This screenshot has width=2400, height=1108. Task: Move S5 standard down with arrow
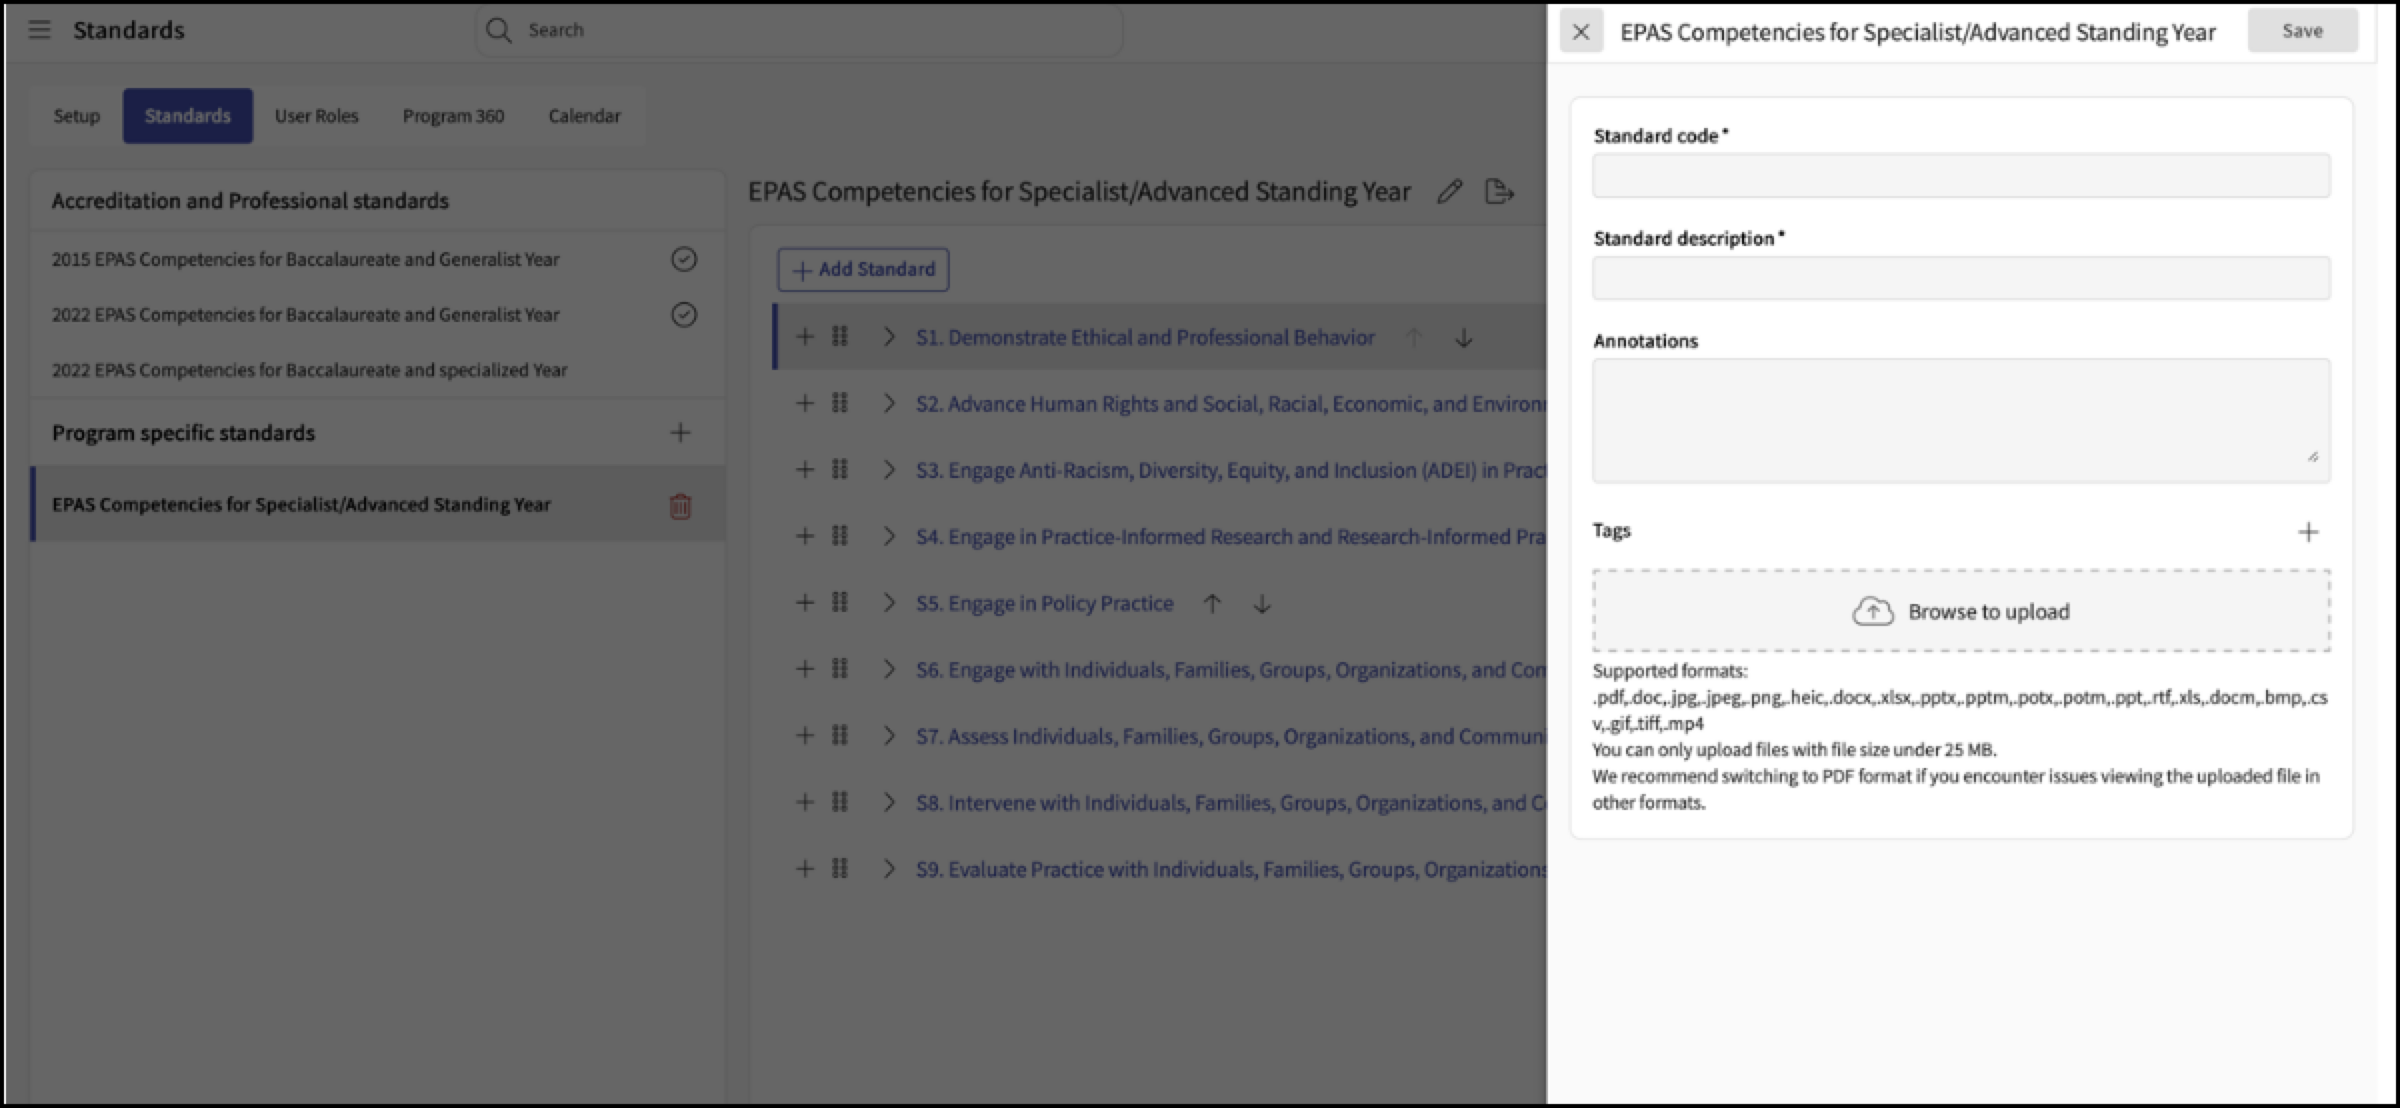coord(1262,603)
